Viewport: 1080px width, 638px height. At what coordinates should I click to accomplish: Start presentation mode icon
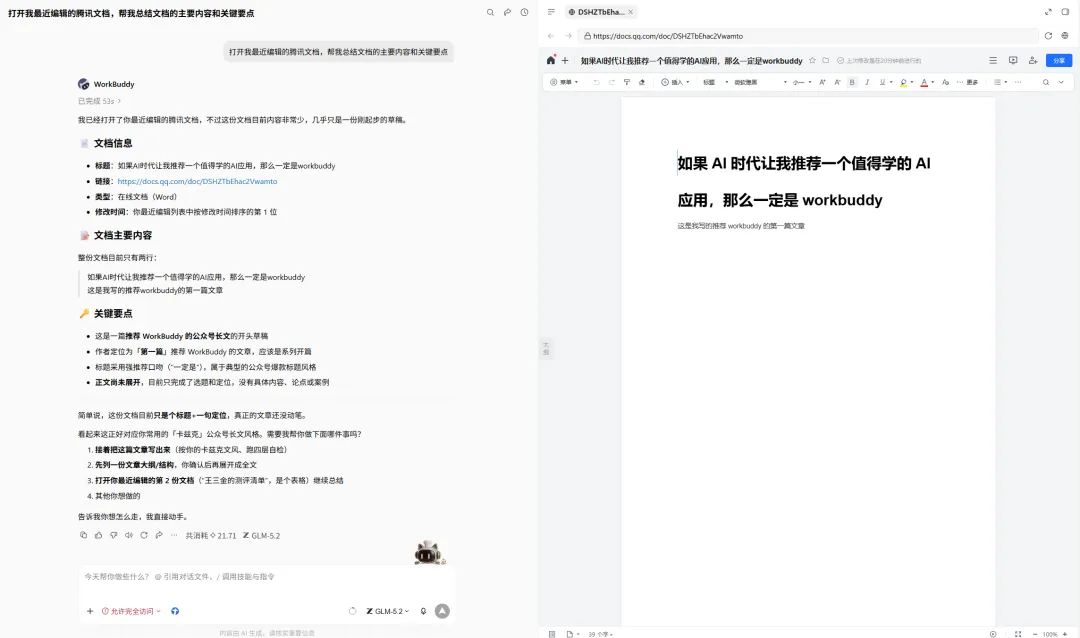(x=1013, y=61)
